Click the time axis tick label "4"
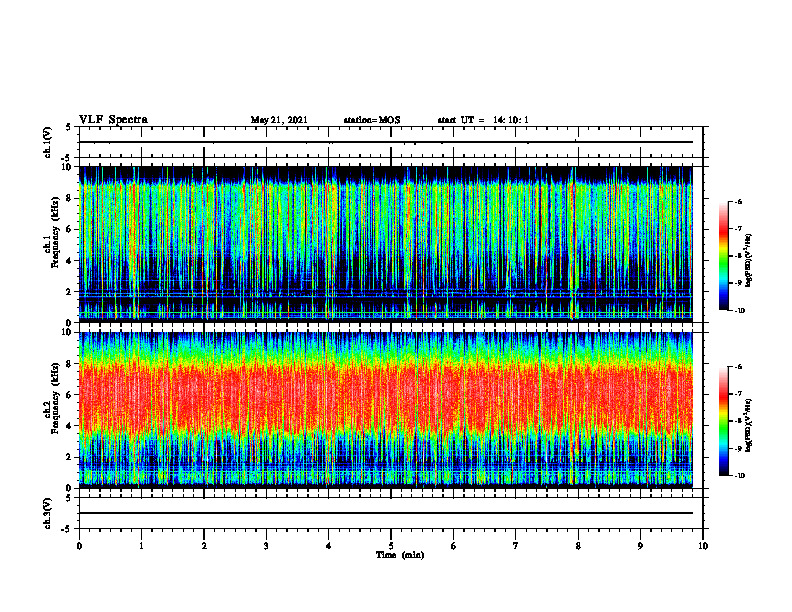This screenshot has width=792, height=612. [328, 546]
